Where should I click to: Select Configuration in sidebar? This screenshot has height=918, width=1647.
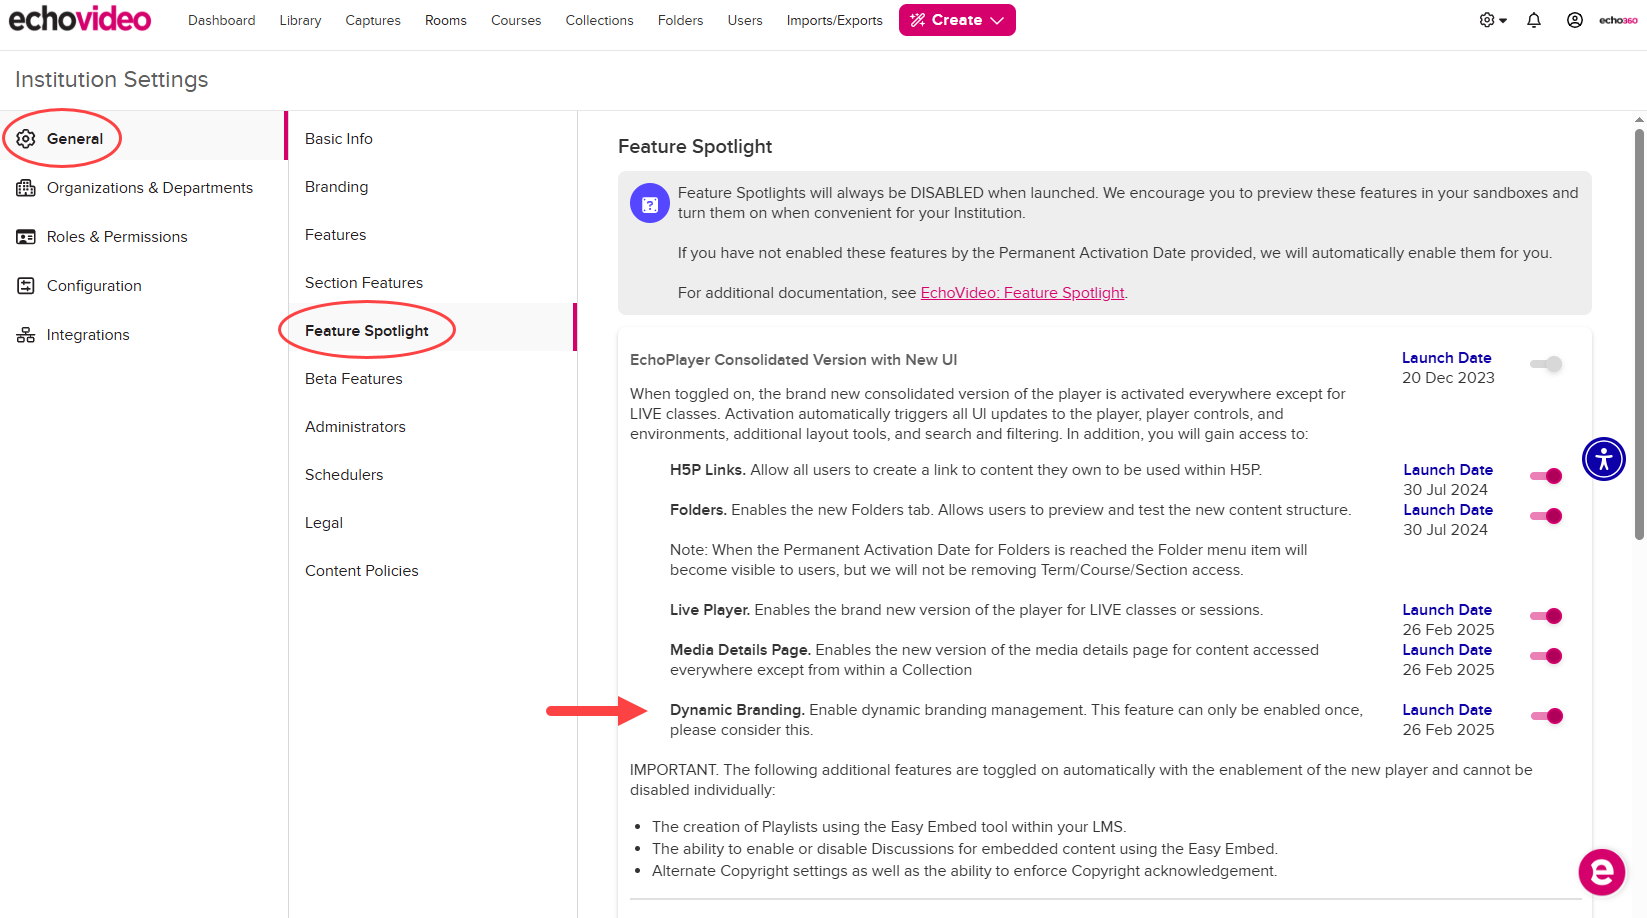(143, 286)
